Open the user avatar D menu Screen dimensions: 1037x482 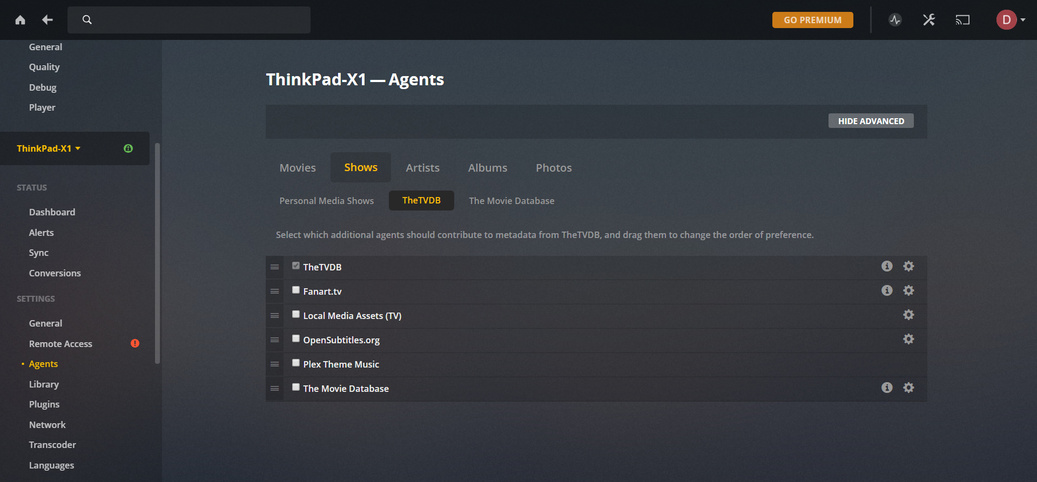[x=1010, y=20]
